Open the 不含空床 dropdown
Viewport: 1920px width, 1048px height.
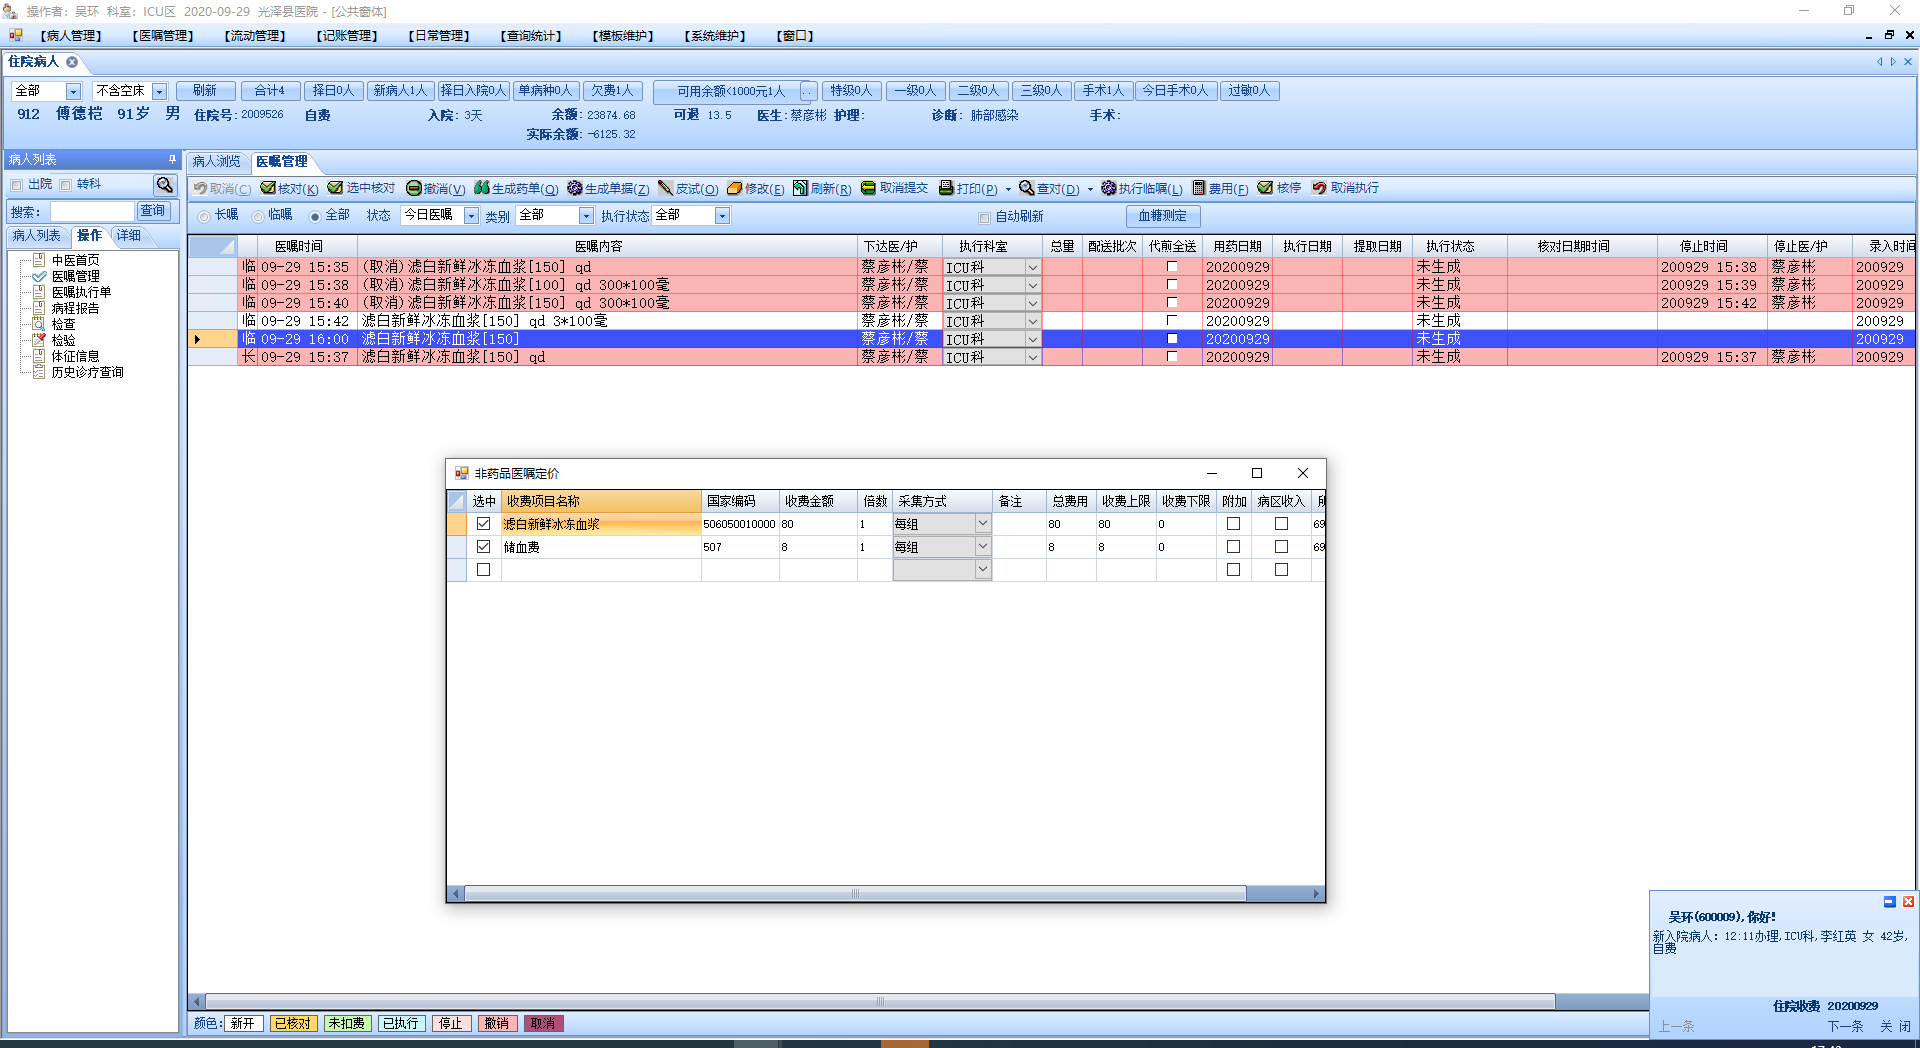(159, 91)
